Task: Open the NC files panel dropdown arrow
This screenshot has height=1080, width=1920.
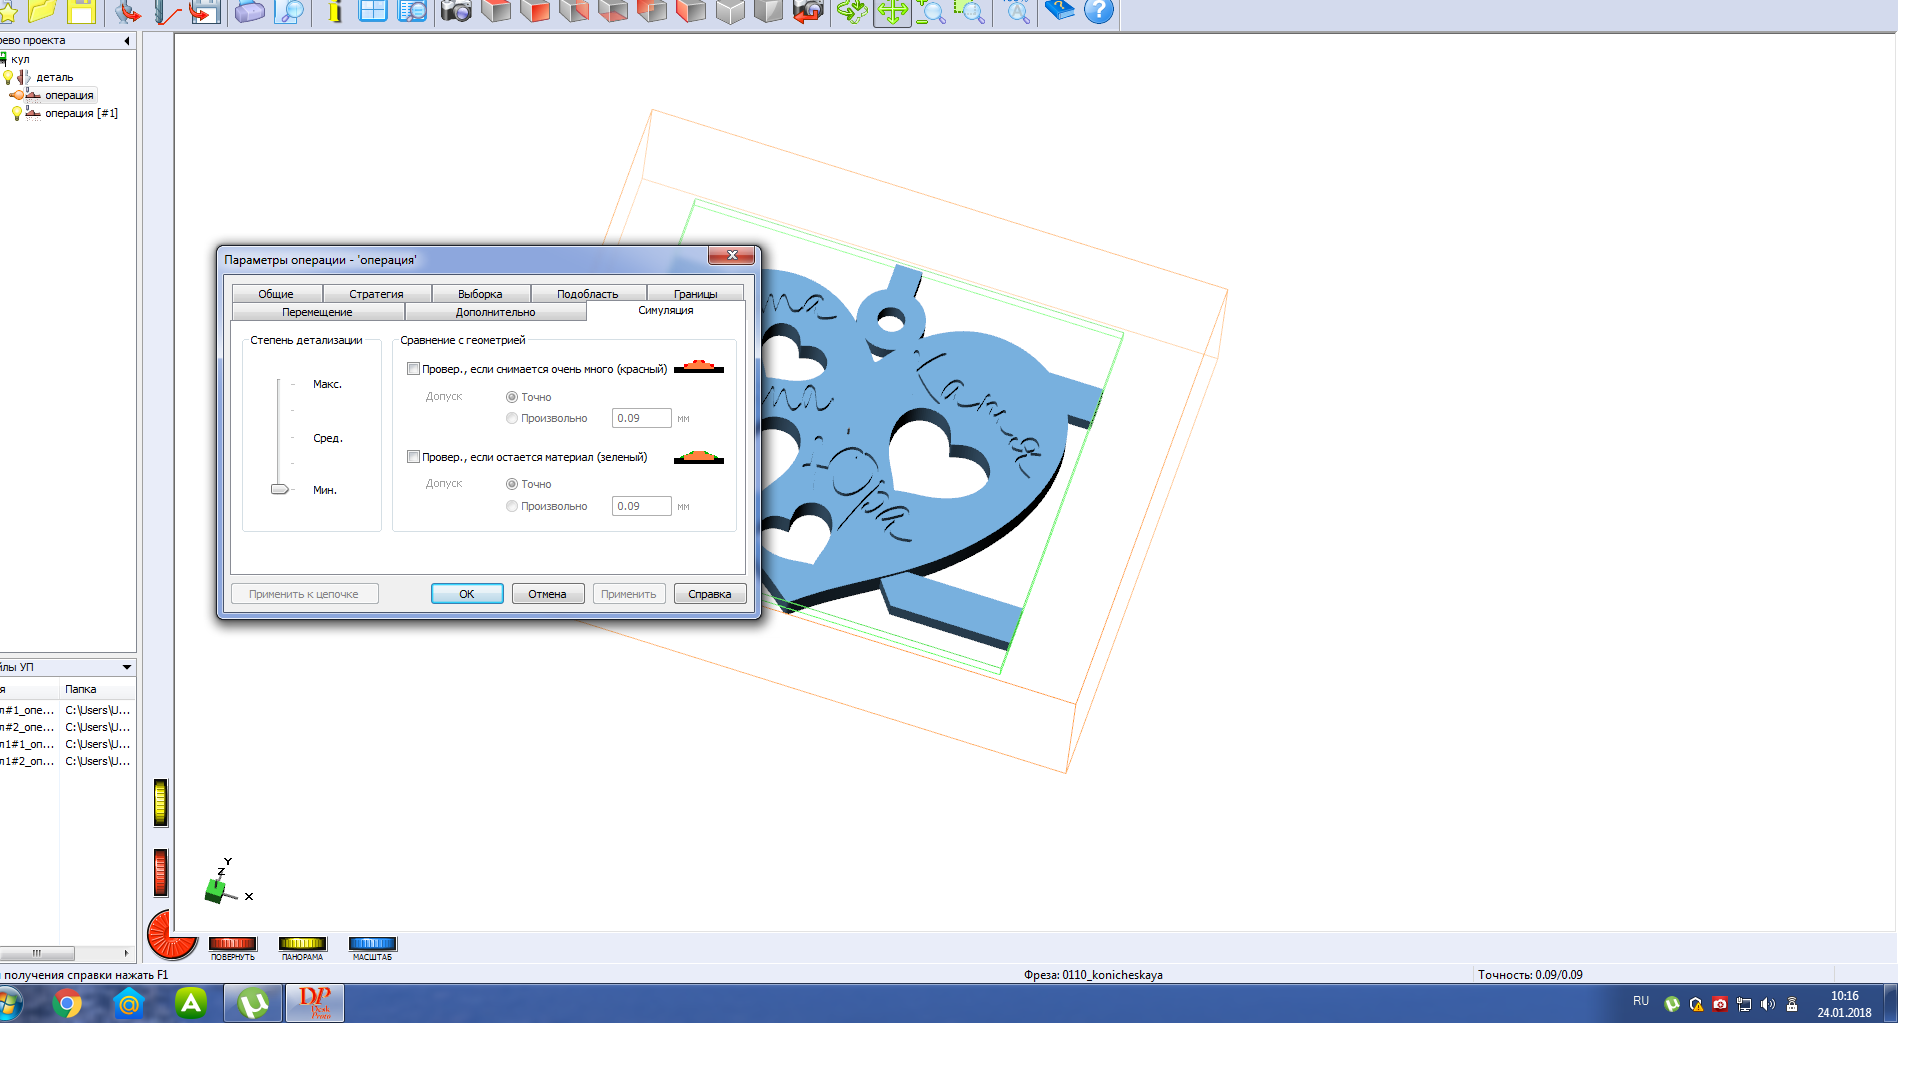Action: tap(127, 667)
